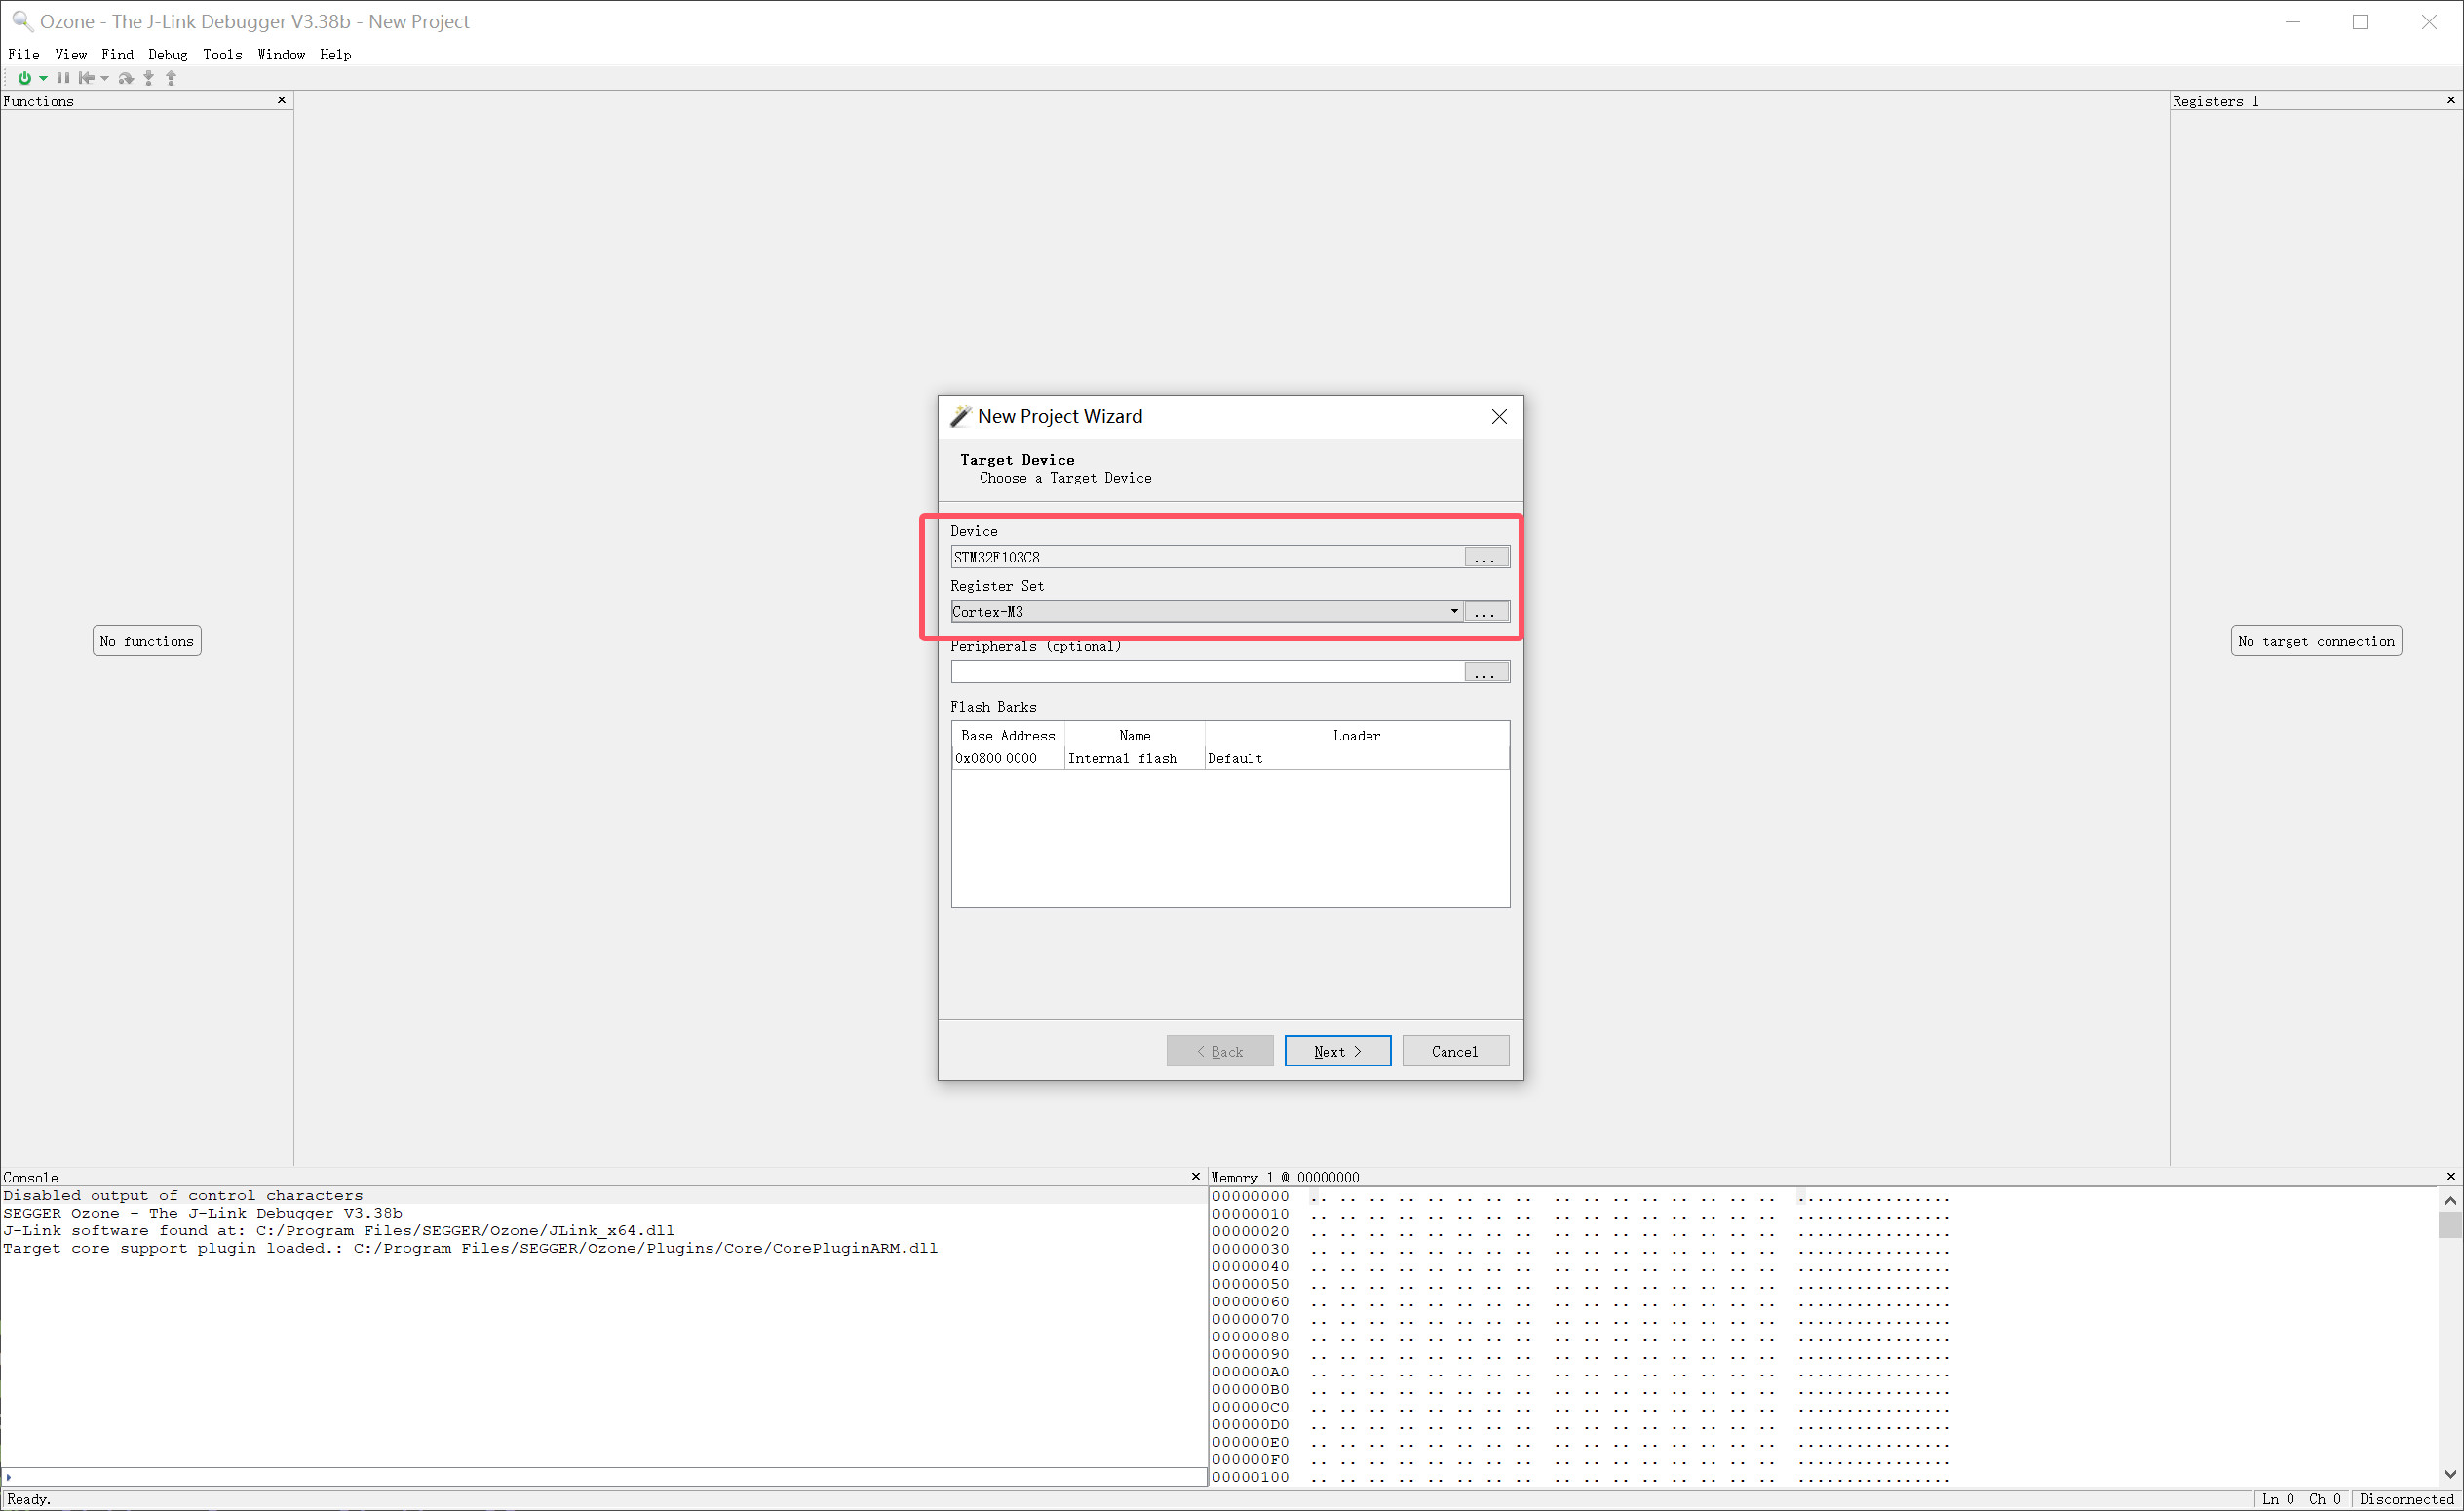This screenshot has width=2464, height=1511.
Task: Browse for Device with ellipsis button
Action: point(1485,557)
